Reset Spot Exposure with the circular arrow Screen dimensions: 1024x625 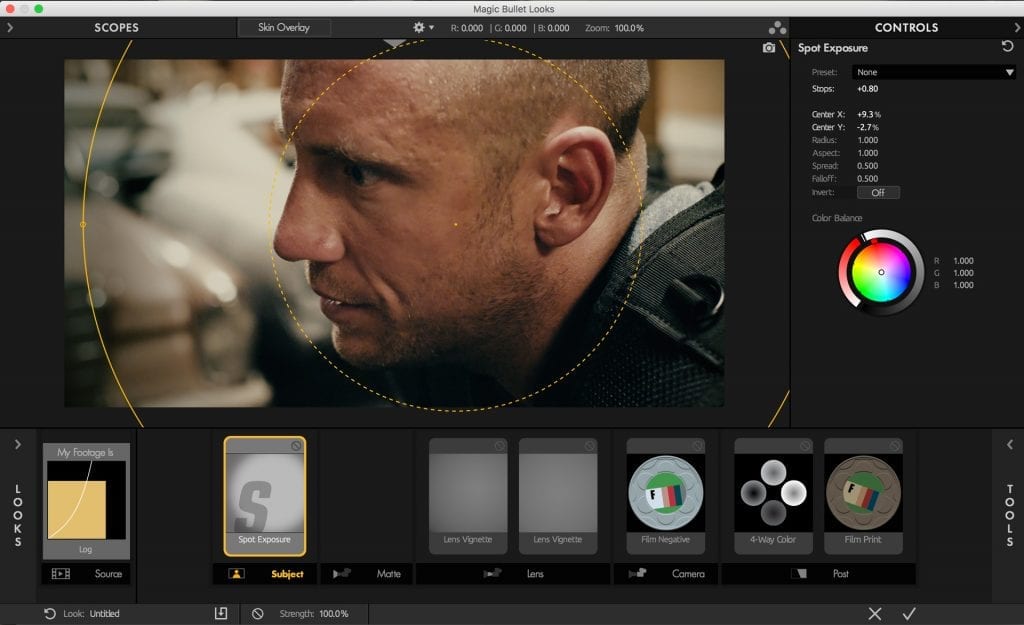[1007, 47]
